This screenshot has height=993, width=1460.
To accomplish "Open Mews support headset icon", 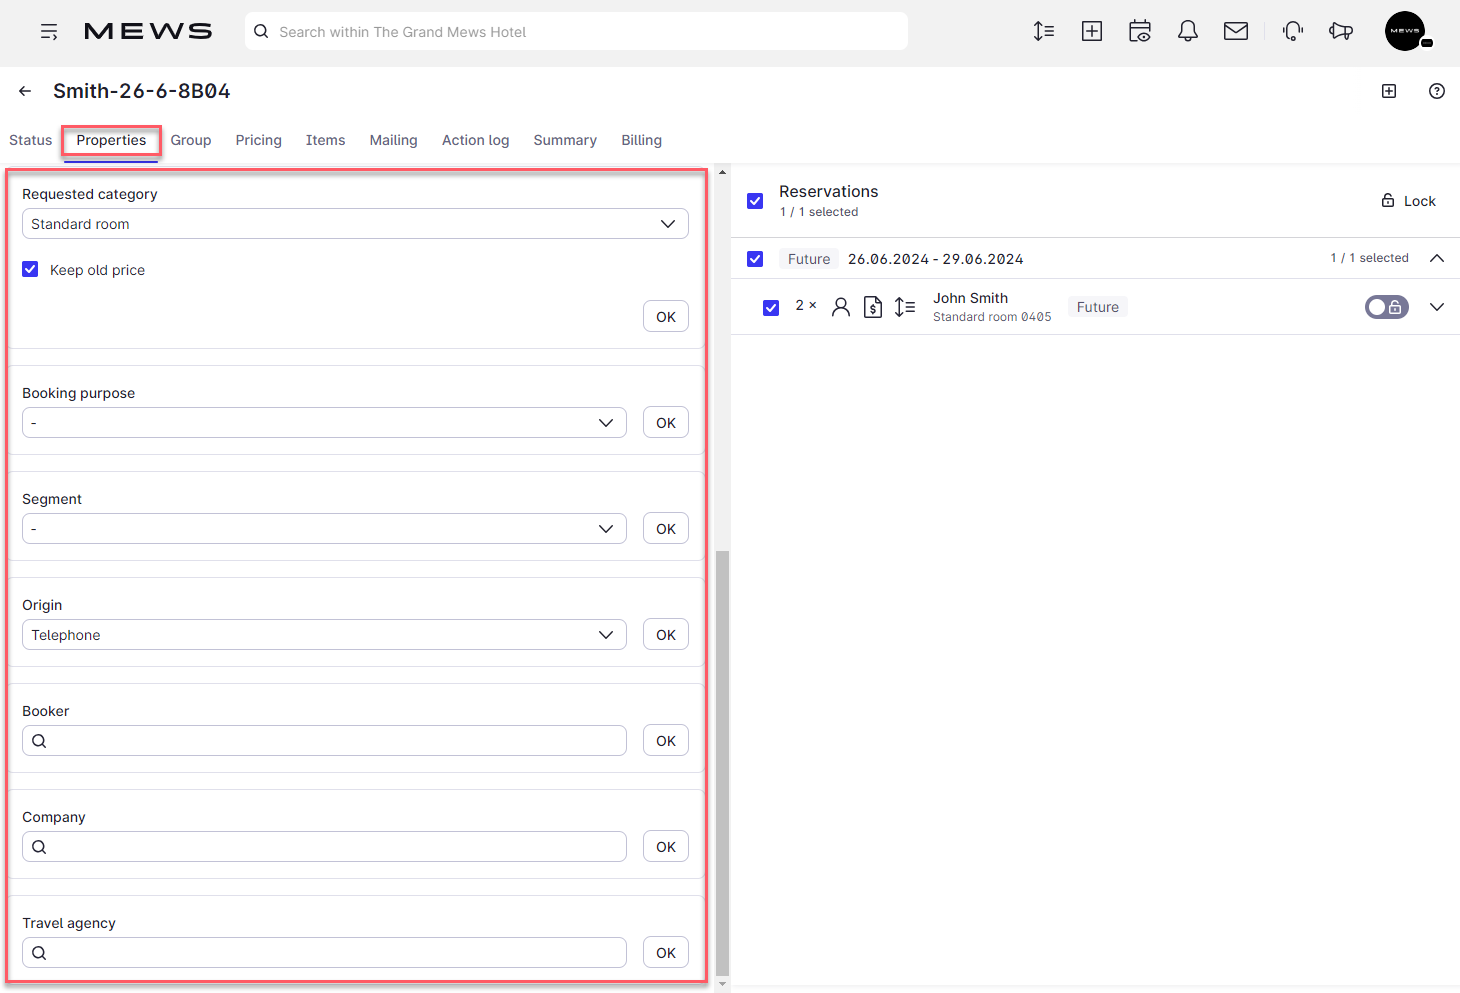I will click(1293, 31).
